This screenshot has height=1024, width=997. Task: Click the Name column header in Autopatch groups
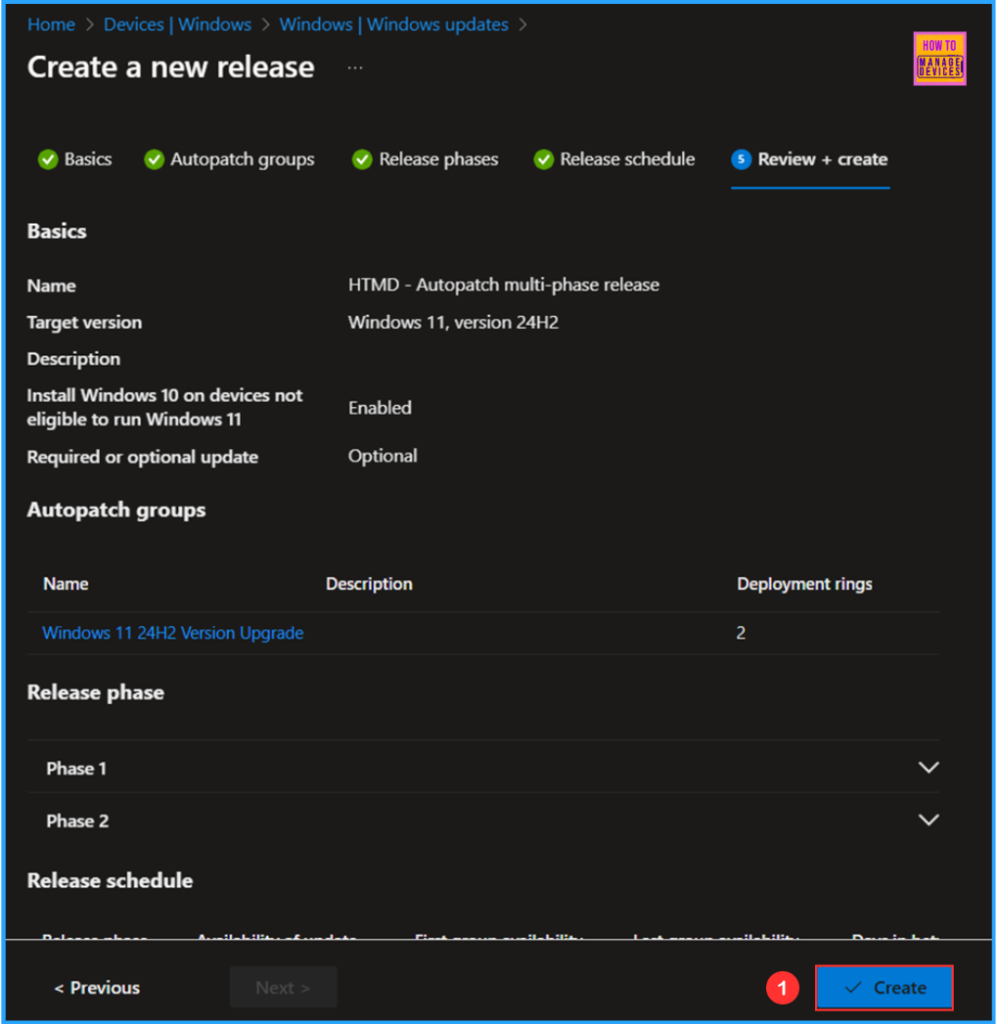[x=66, y=584]
